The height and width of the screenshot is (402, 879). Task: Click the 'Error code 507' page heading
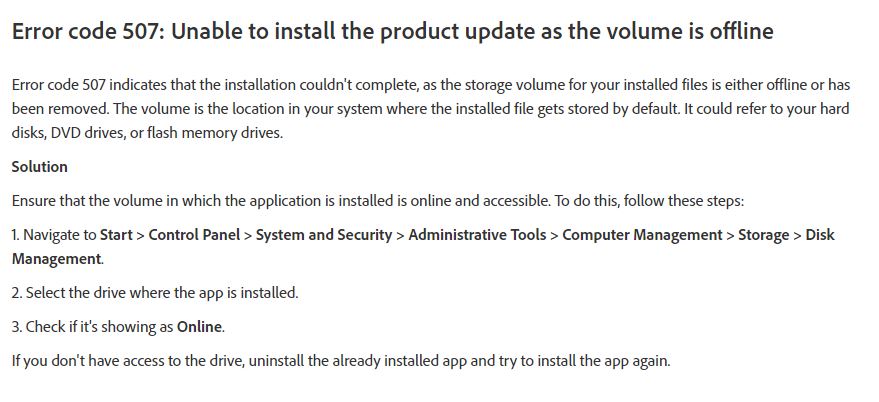(x=392, y=32)
